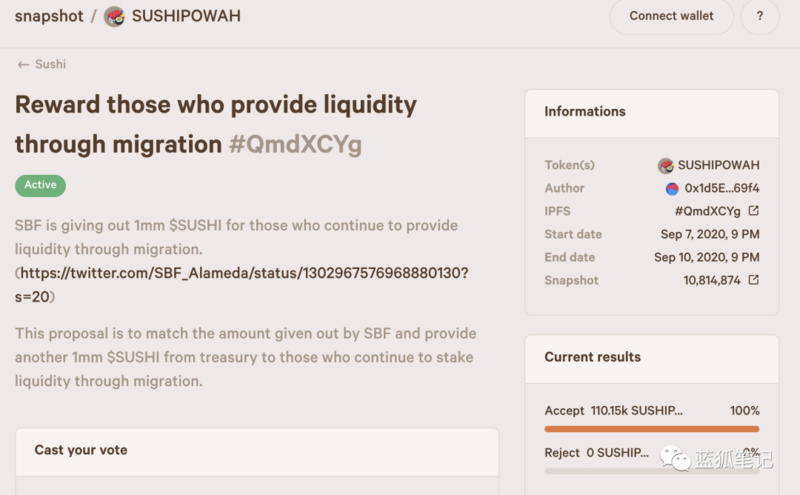Click snapshot block number 10,814,874
Image resolution: width=800 pixels, height=495 pixels.
(x=712, y=280)
